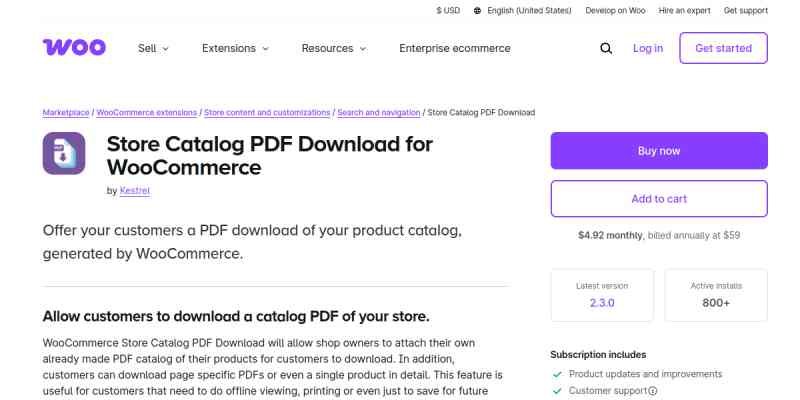Expand the Extensions menu
The width and height of the screenshot is (800, 400).
click(x=235, y=48)
